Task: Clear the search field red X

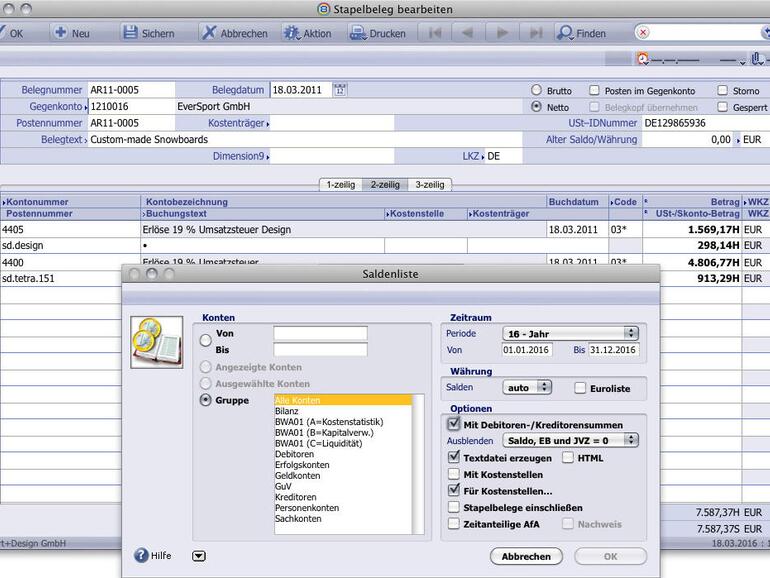Action: 643,32
